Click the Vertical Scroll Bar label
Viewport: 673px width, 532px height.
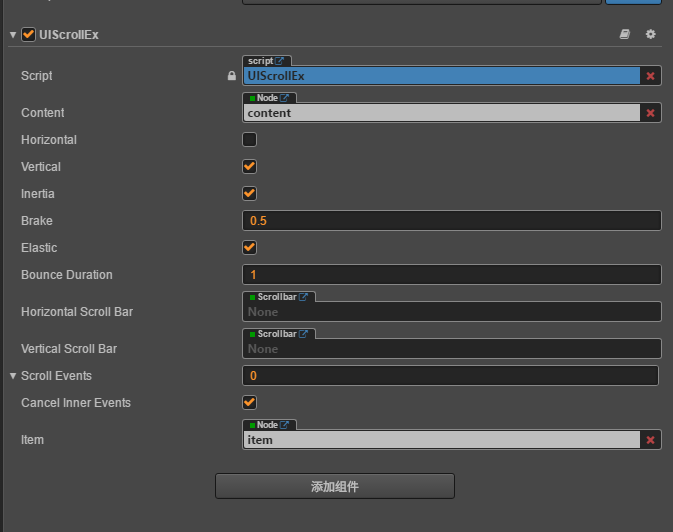[x=69, y=349]
